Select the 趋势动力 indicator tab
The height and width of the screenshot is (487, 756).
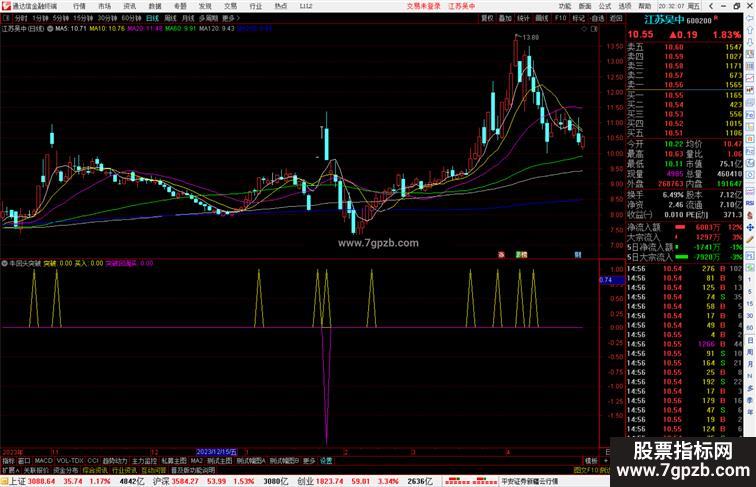pos(115,461)
